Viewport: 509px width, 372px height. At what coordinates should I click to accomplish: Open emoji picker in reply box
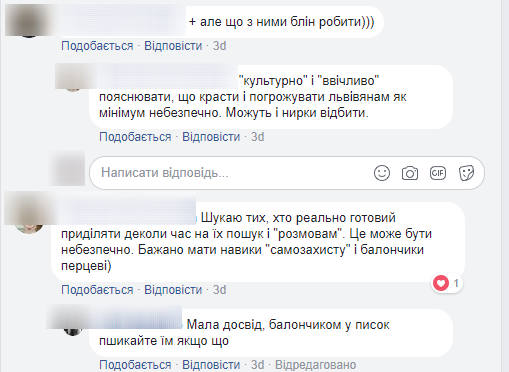click(382, 173)
